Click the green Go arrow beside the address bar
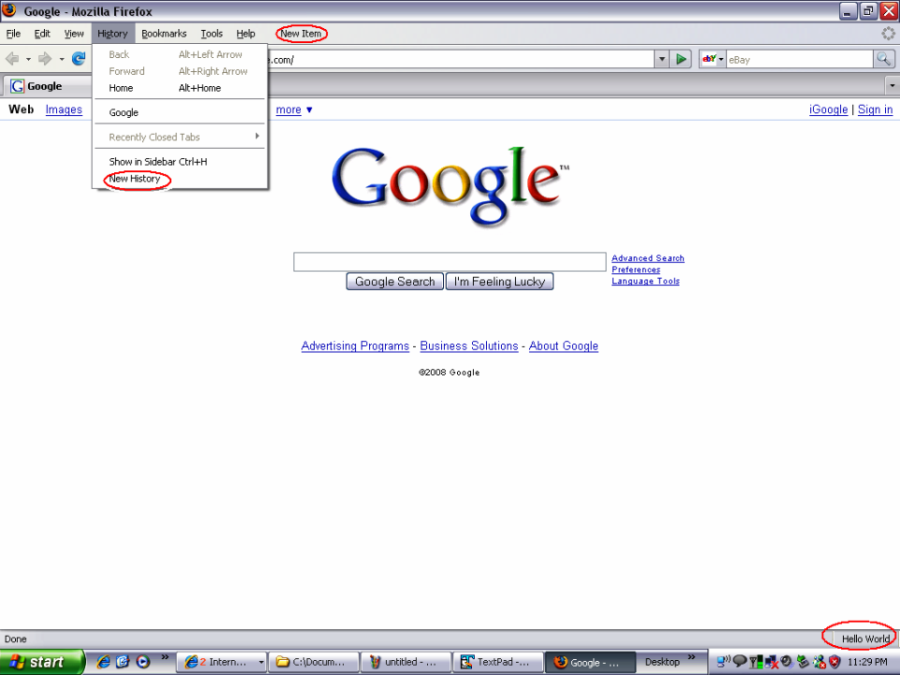The height and width of the screenshot is (675, 900). click(681, 59)
